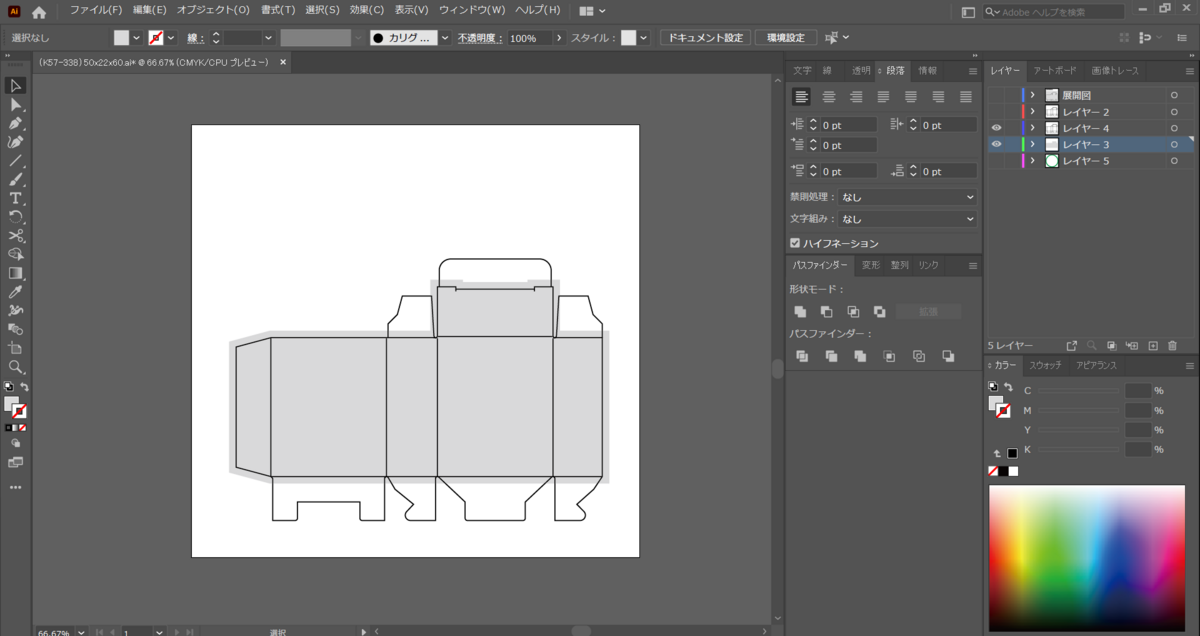The image size is (1200, 636).
Task: Click the Unite shape mode icon
Action: [x=801, y=312]
